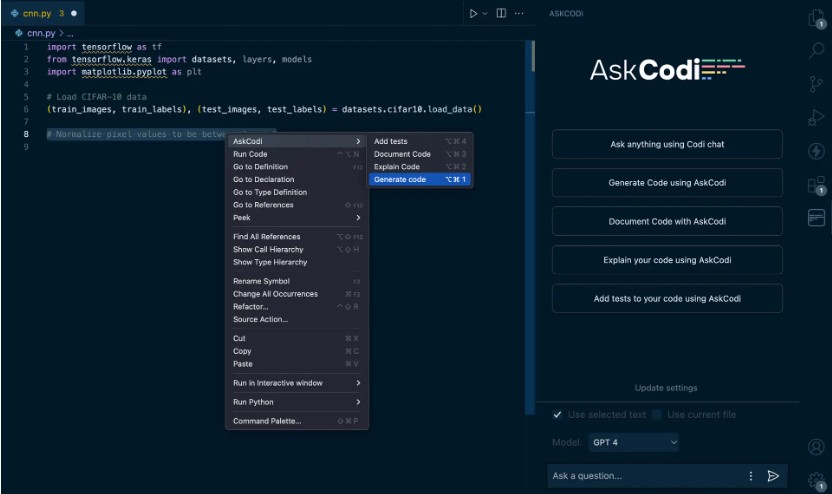Uncheck the Use selected text checkbox
This screenshot has height=494, width=832.
(558, 414)
